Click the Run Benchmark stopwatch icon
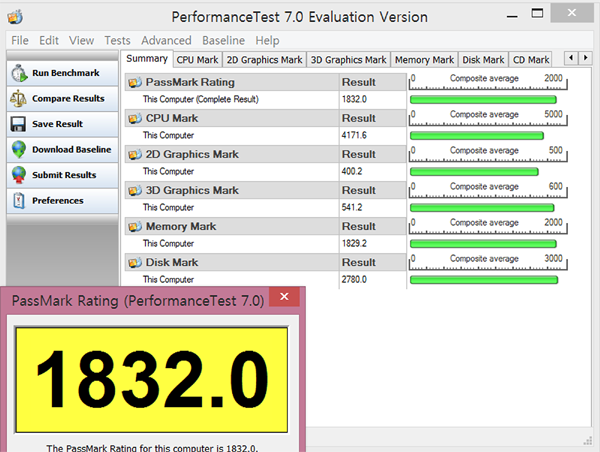This screenshot has height=452, width=600. (x=19, y=73)
